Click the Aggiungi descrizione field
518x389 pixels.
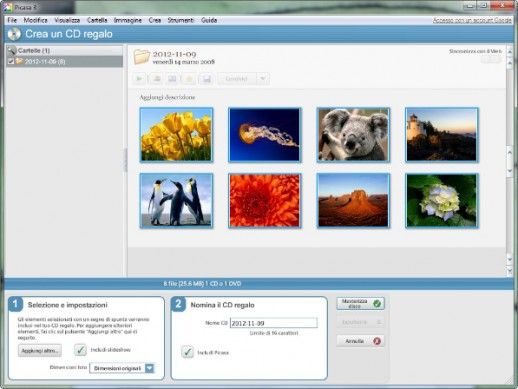click(167, 97)
